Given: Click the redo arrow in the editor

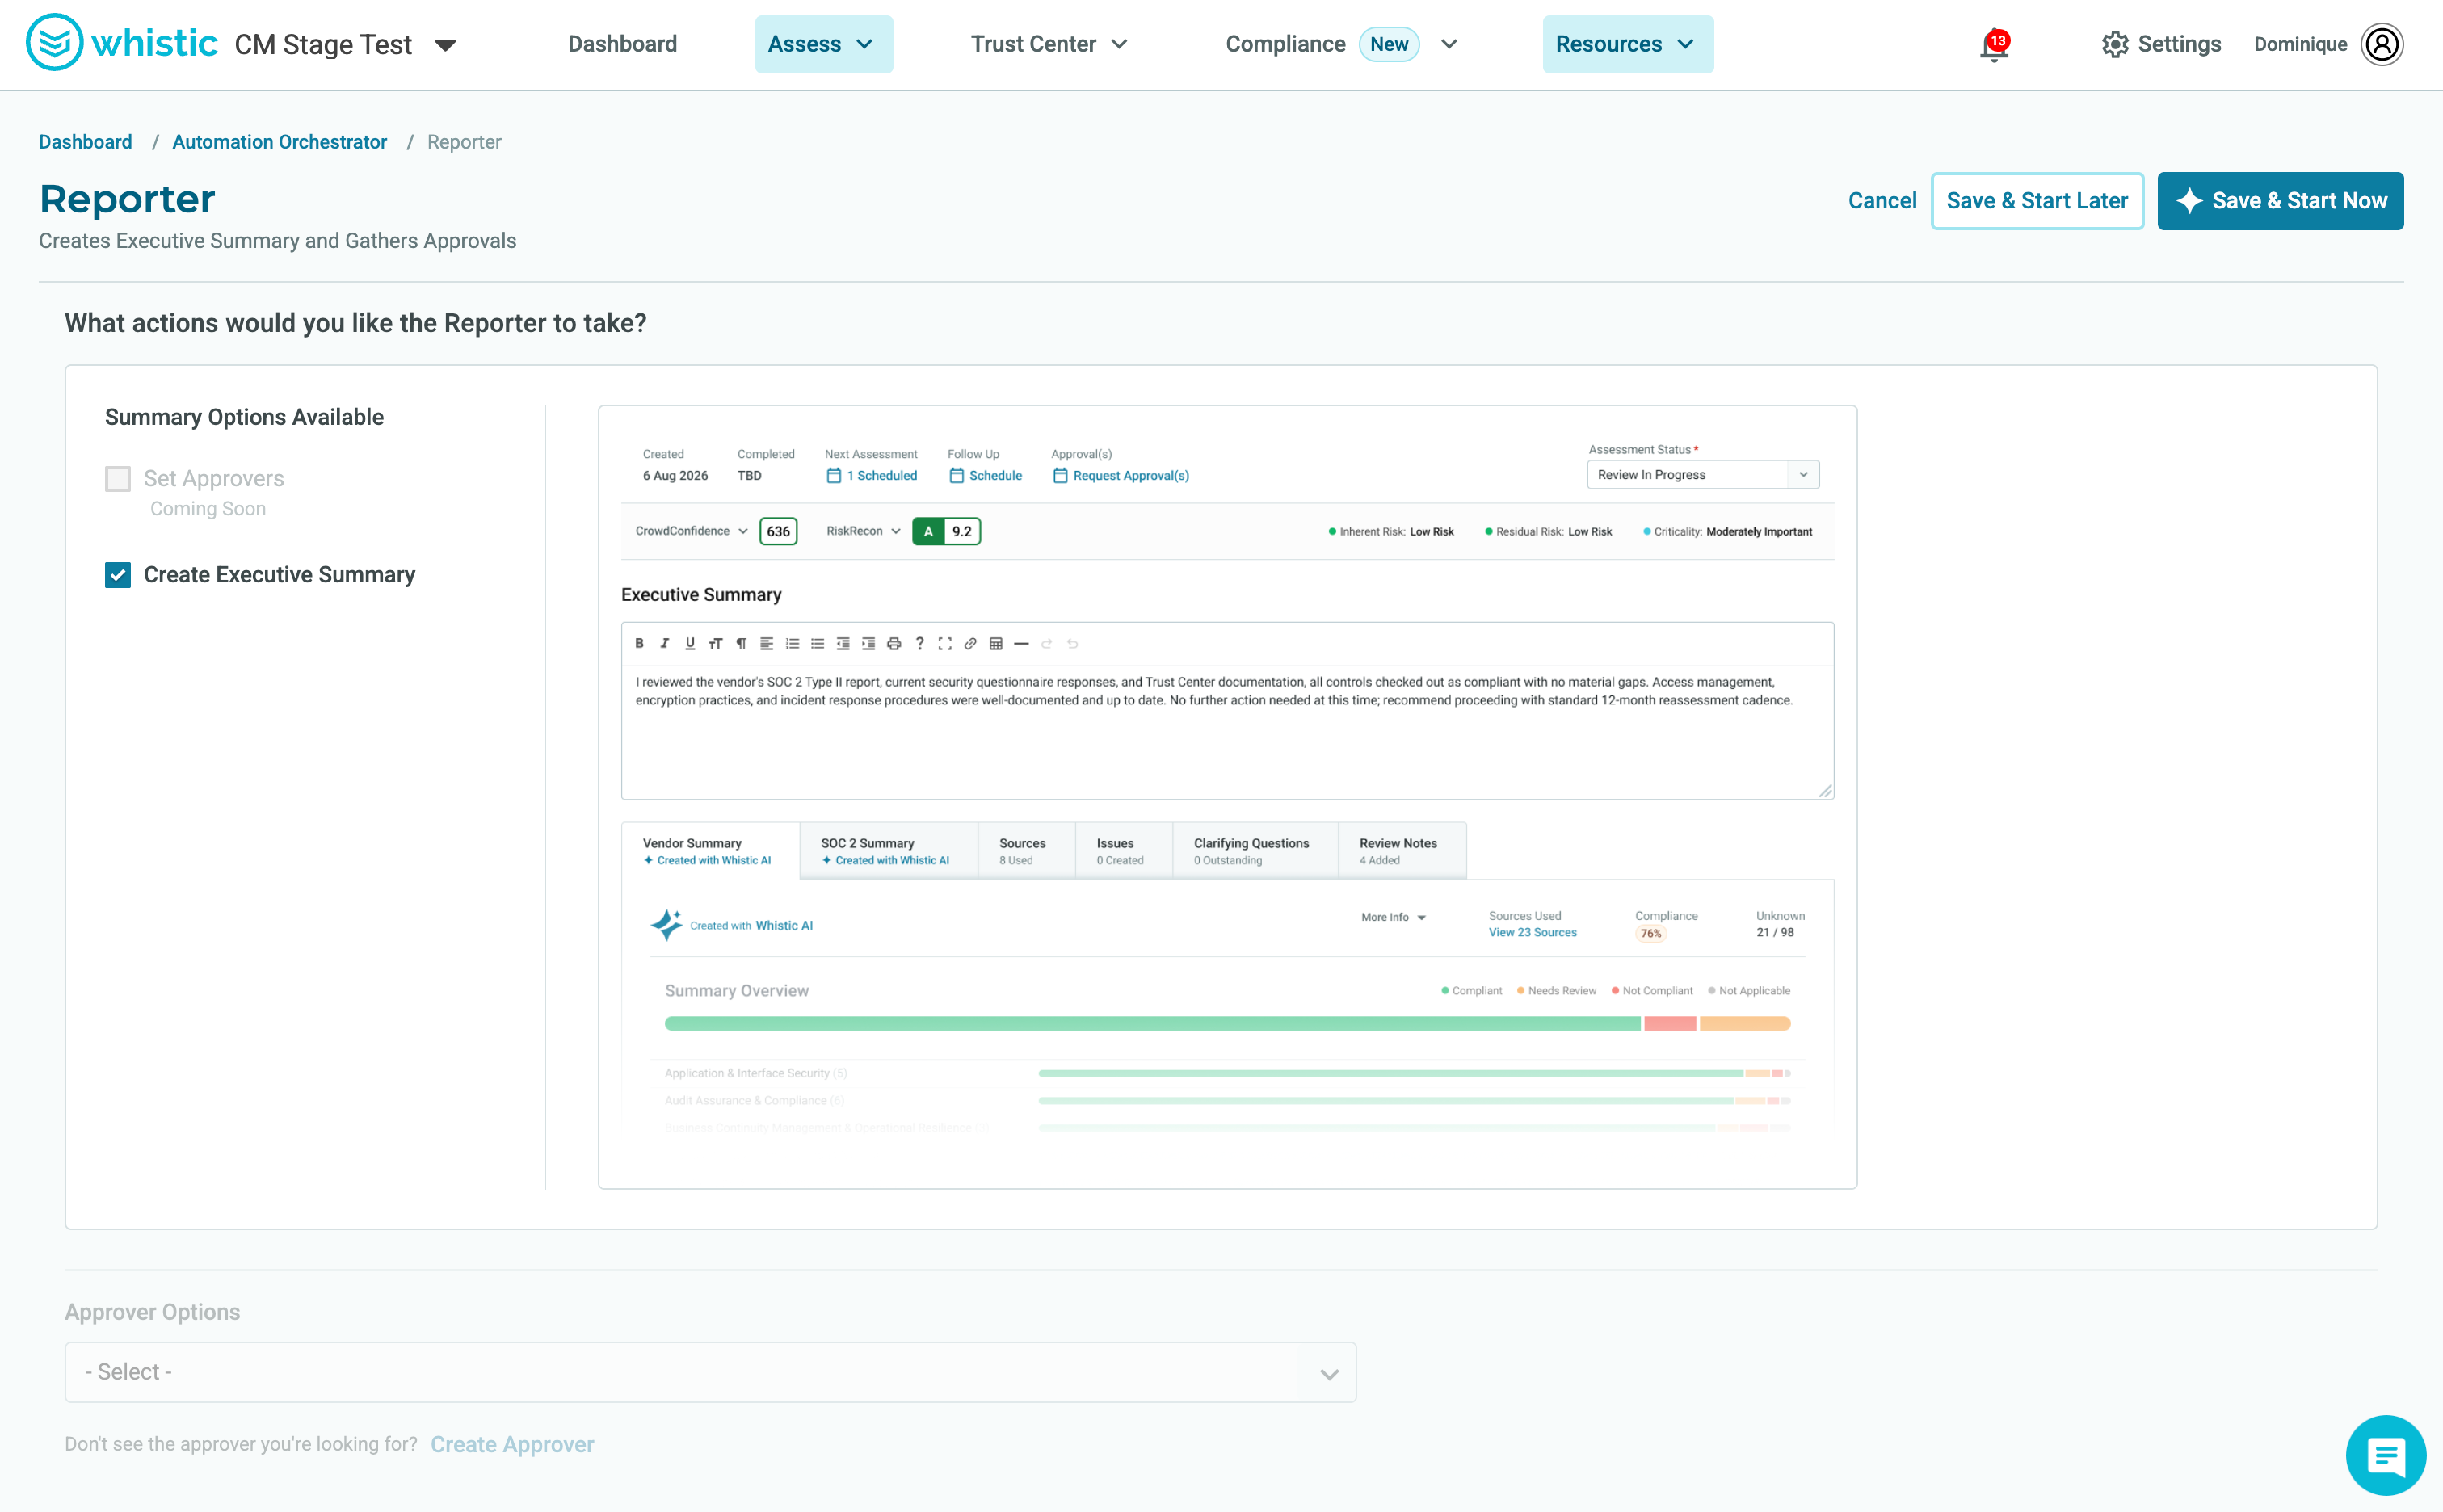Looking at the screenshot, I should click(x=1047, y=643).
